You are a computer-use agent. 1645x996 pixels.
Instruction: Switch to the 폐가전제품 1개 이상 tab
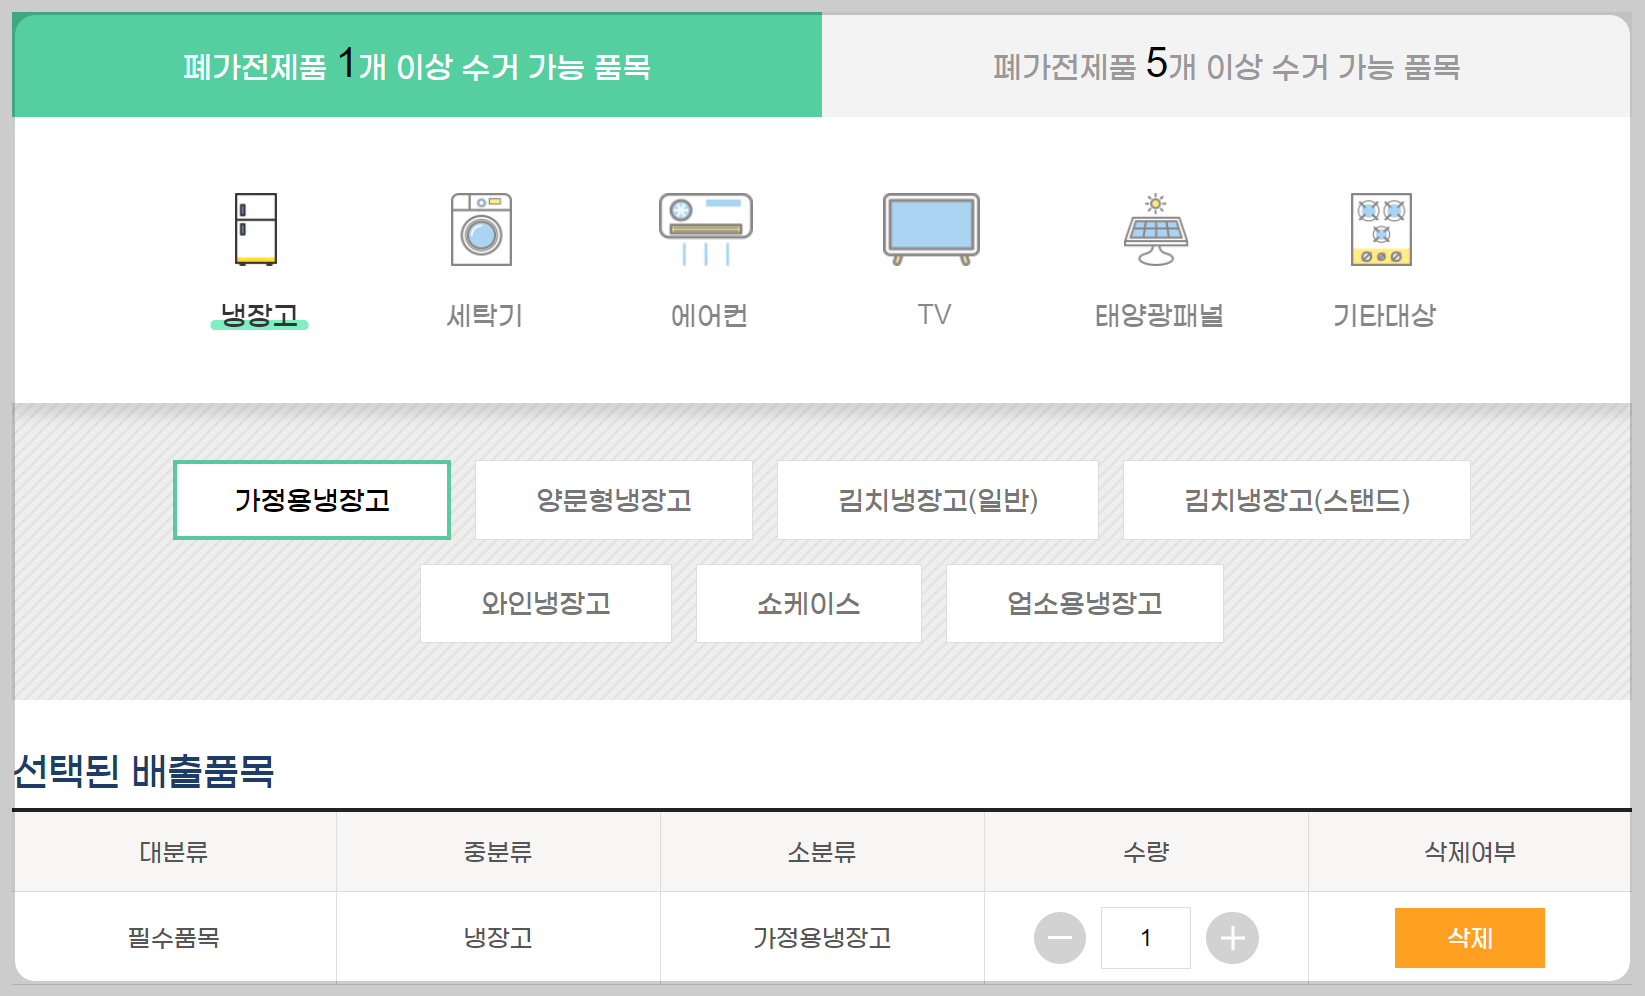[416, 63]
